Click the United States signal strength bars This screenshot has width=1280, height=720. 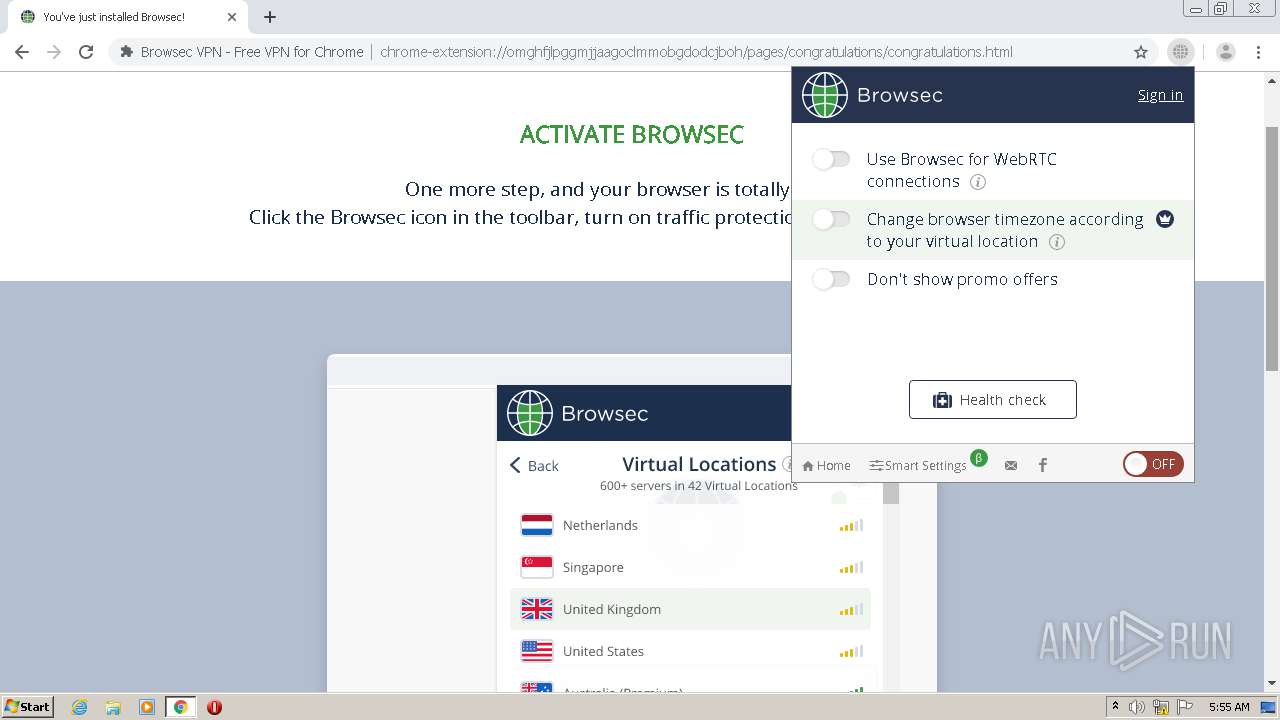coord(851,651)
